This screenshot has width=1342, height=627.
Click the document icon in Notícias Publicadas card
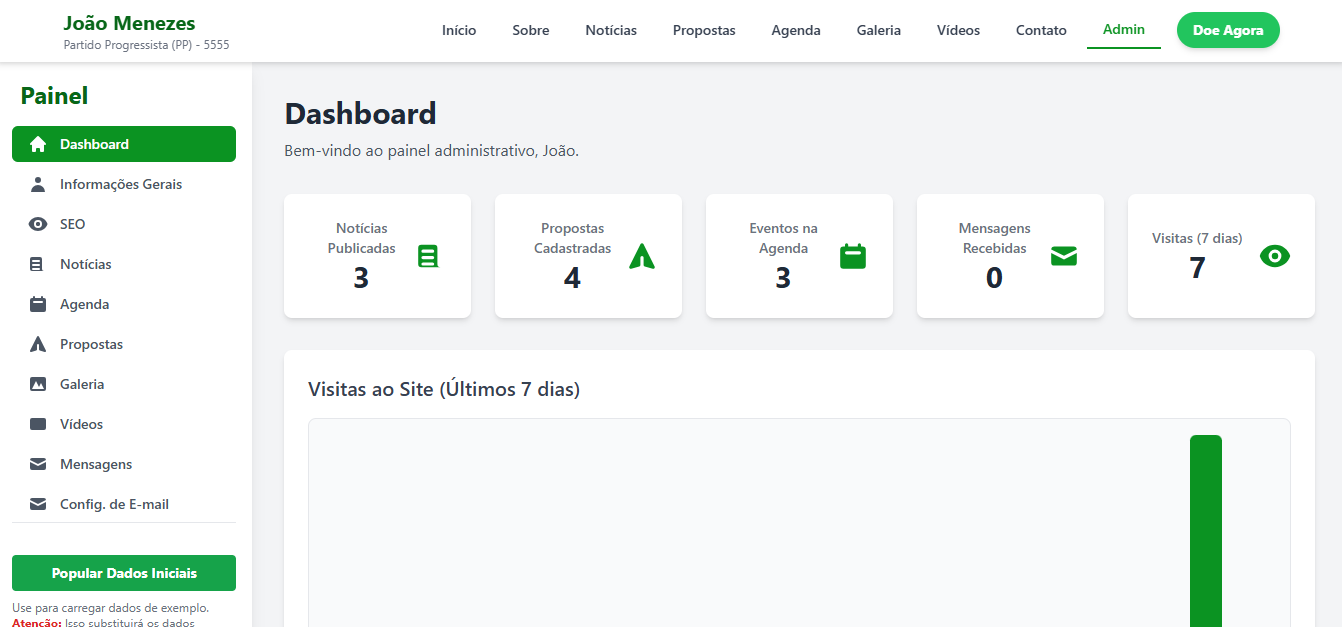click(x=428, y=257)
